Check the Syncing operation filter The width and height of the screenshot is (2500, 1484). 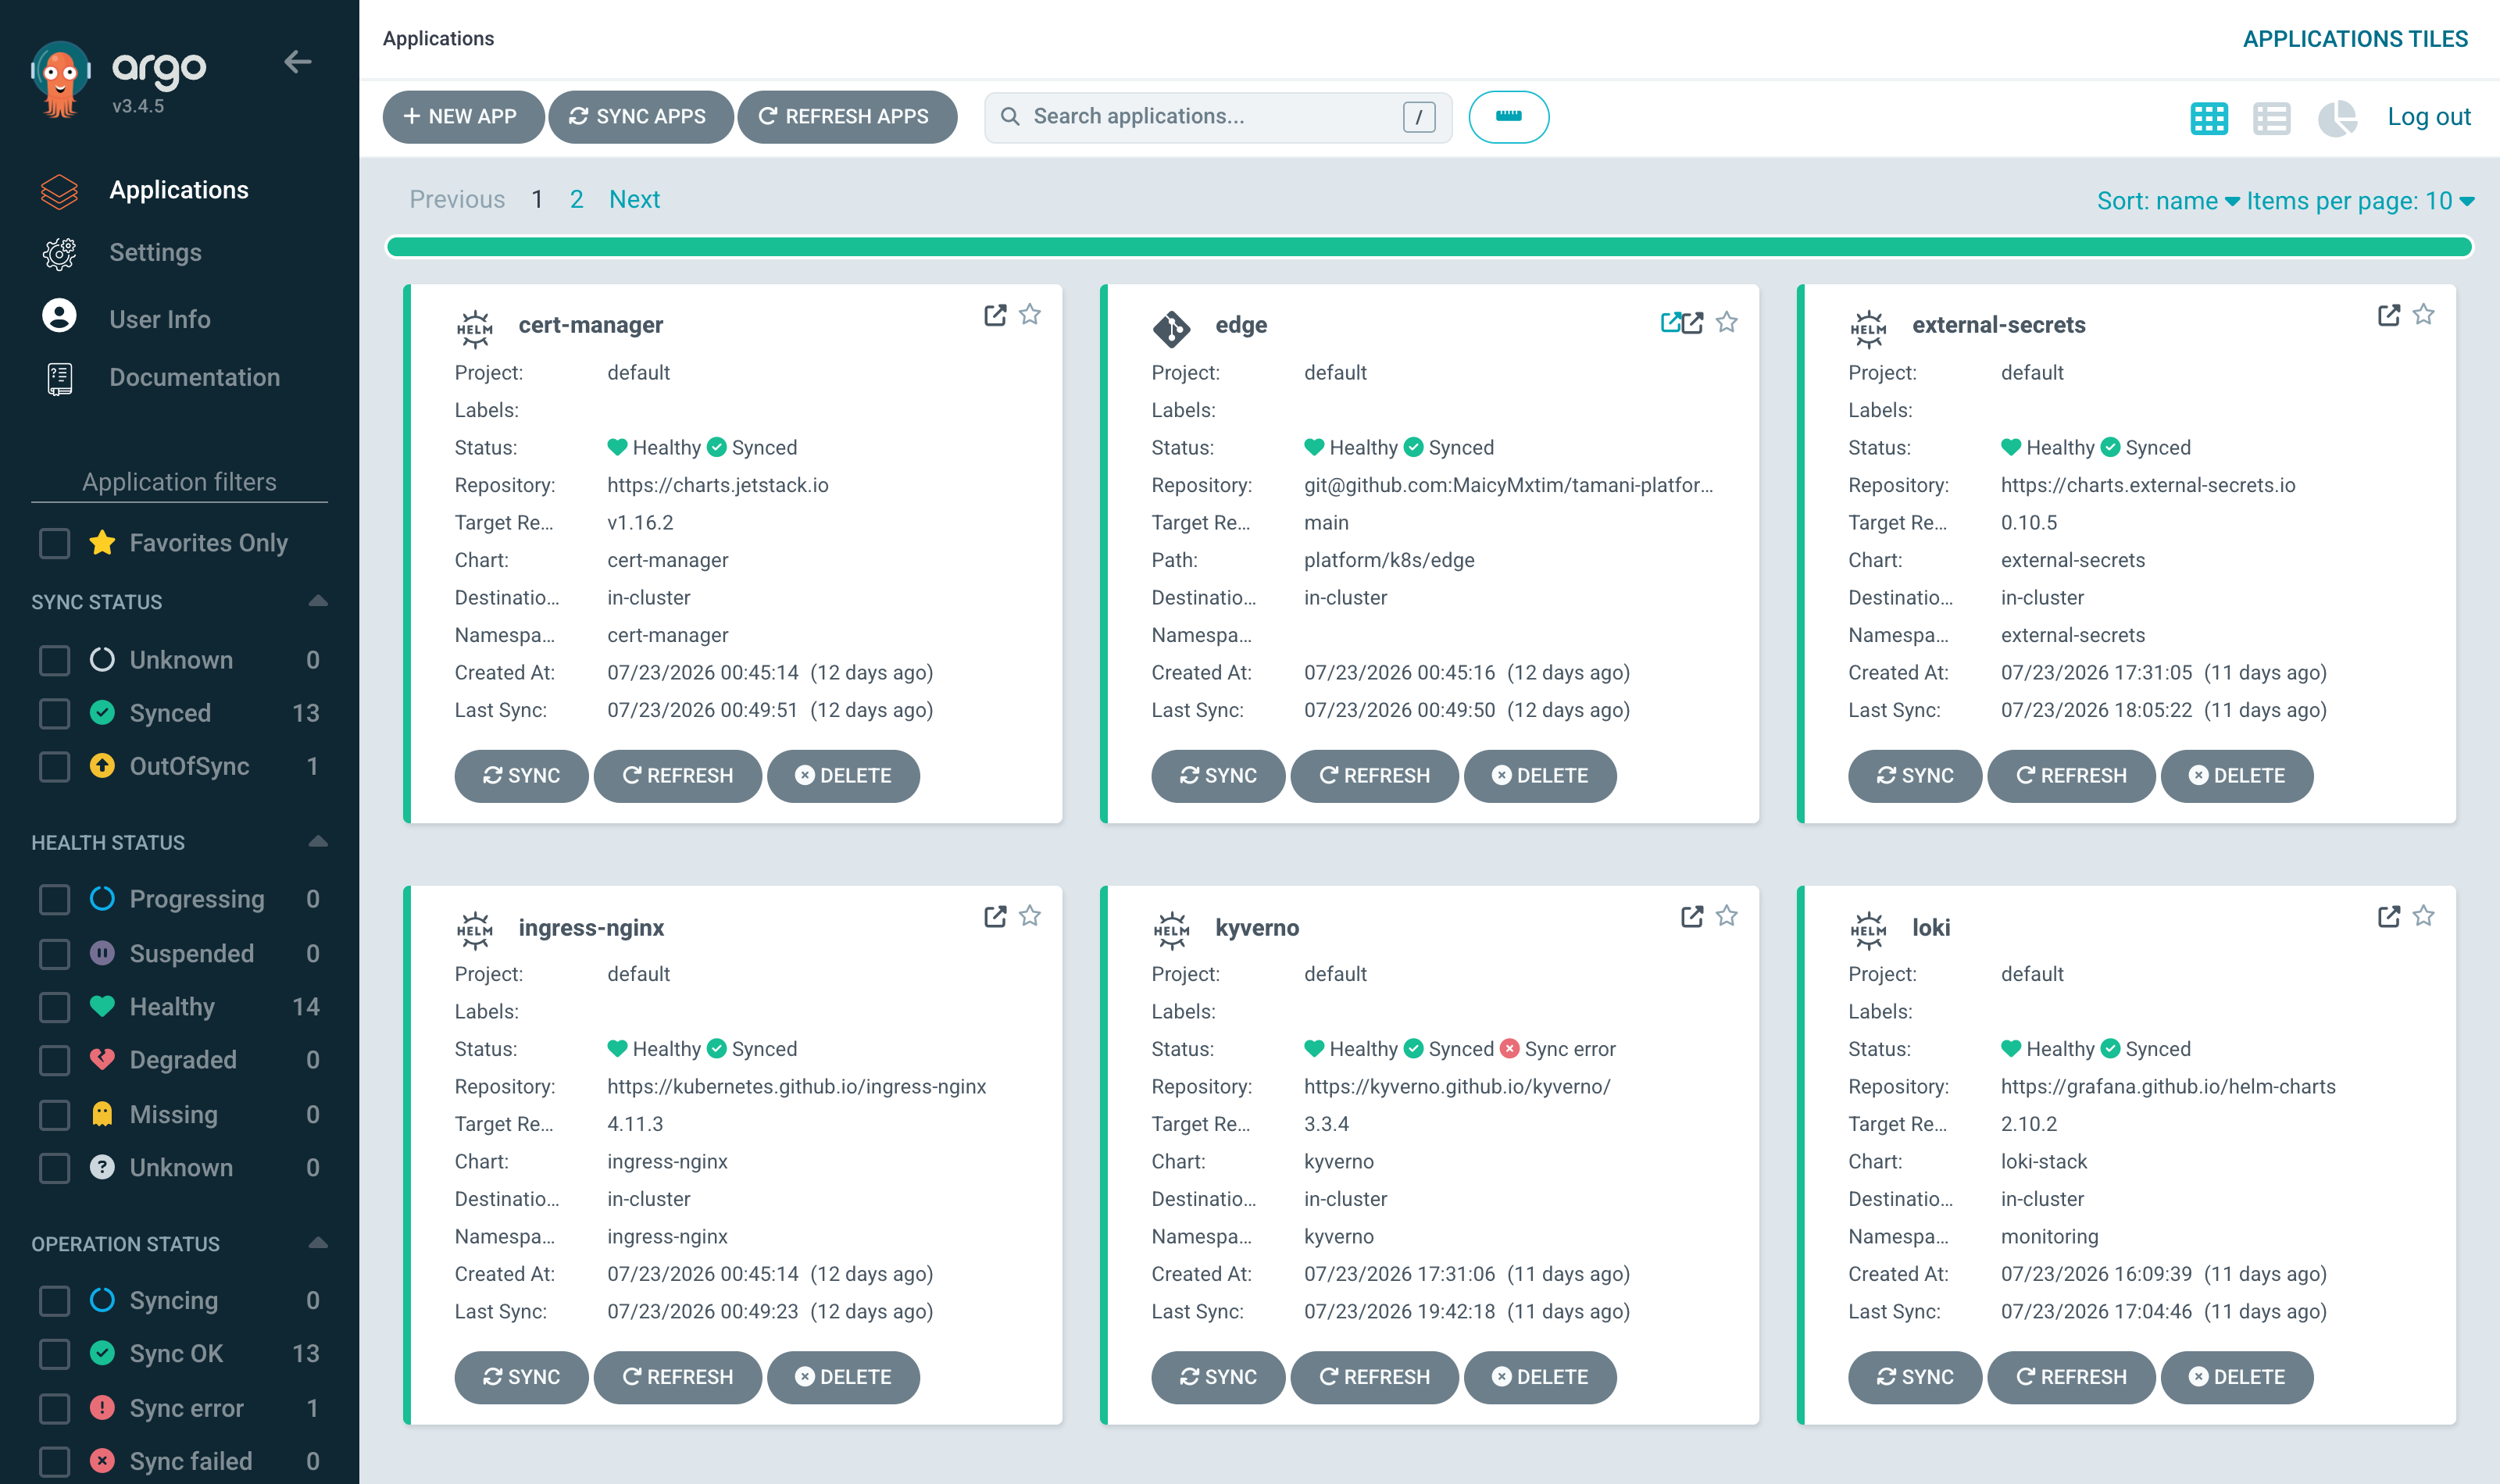tap(54, 1301)
